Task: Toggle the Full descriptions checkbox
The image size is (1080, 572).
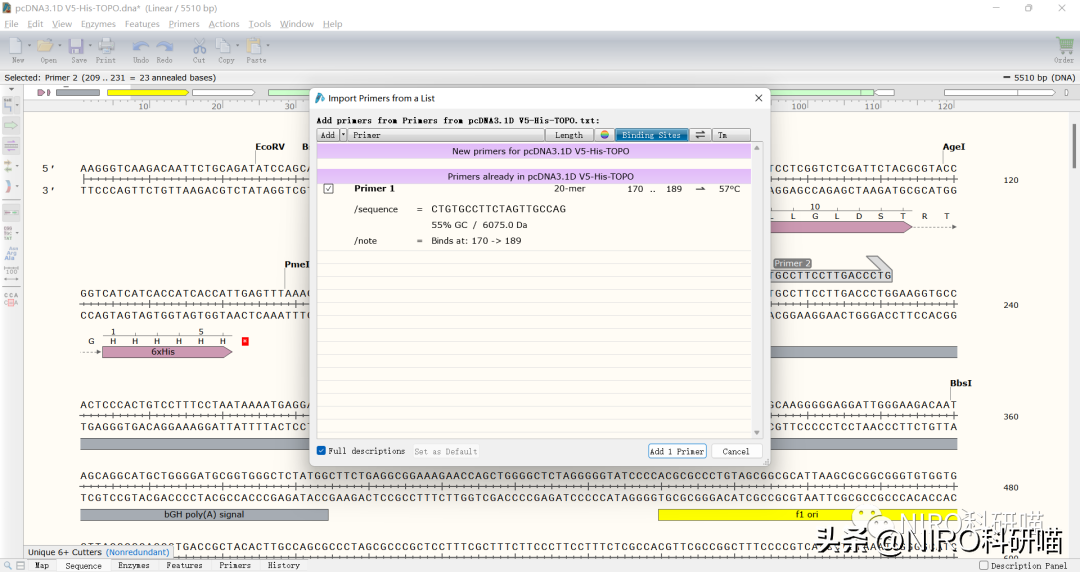Action: pos(322,451)
